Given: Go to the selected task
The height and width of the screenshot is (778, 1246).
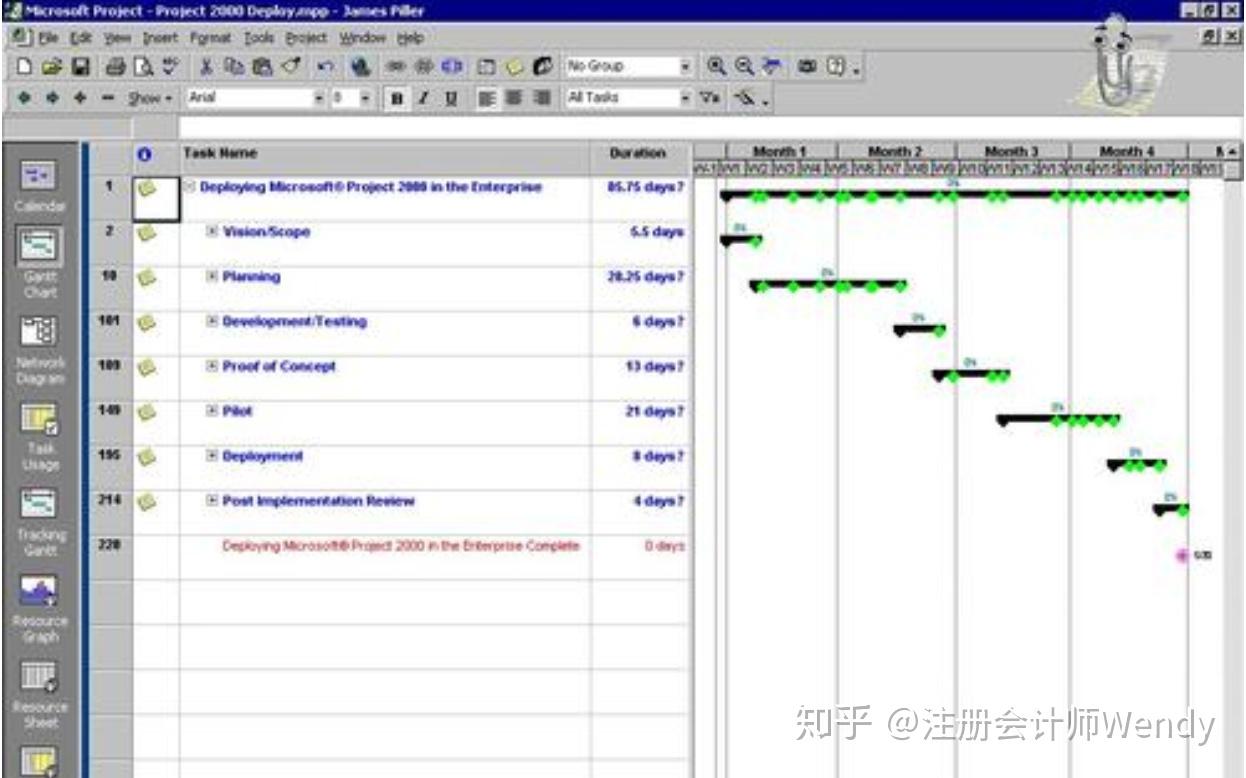Looking at the screenshot, I should [771, 64].
